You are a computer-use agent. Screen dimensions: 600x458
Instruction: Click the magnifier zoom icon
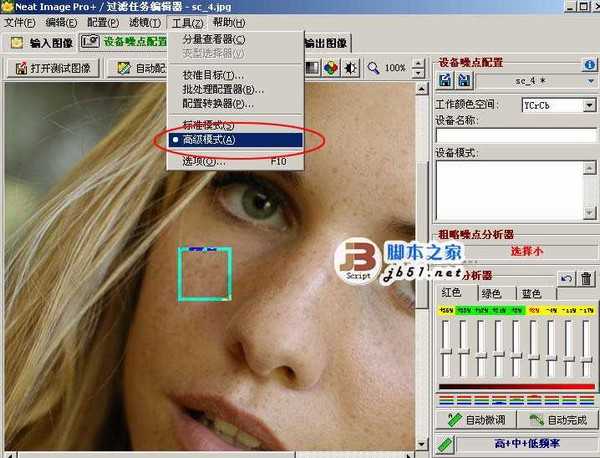[373, 68]
